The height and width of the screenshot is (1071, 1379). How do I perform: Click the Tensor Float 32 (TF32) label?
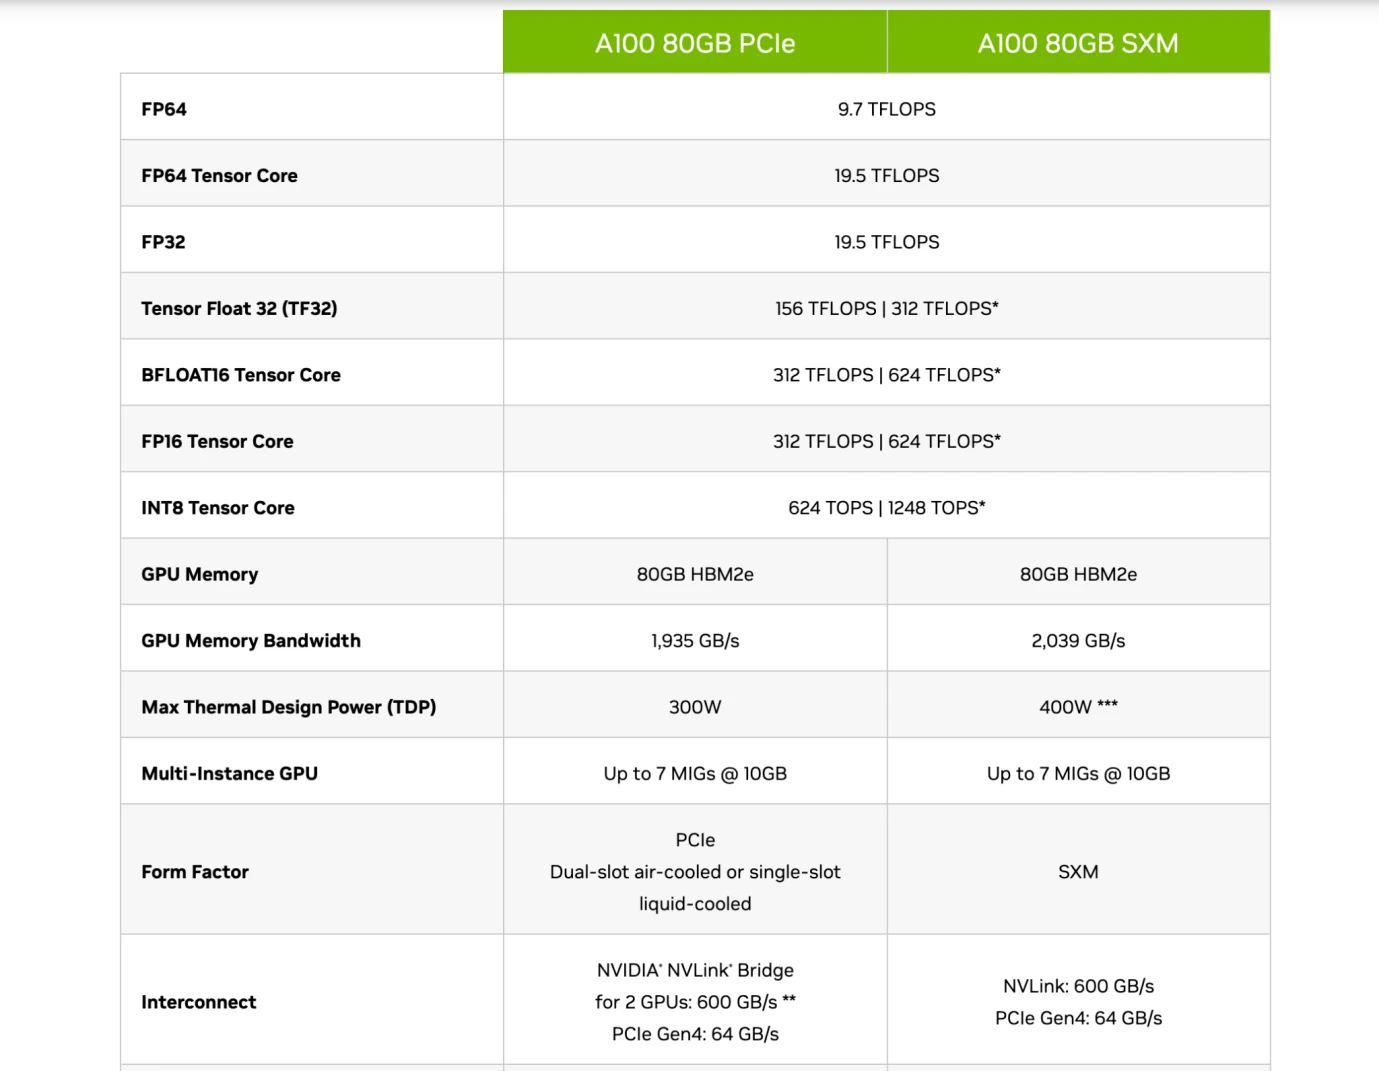click(239, 308)
